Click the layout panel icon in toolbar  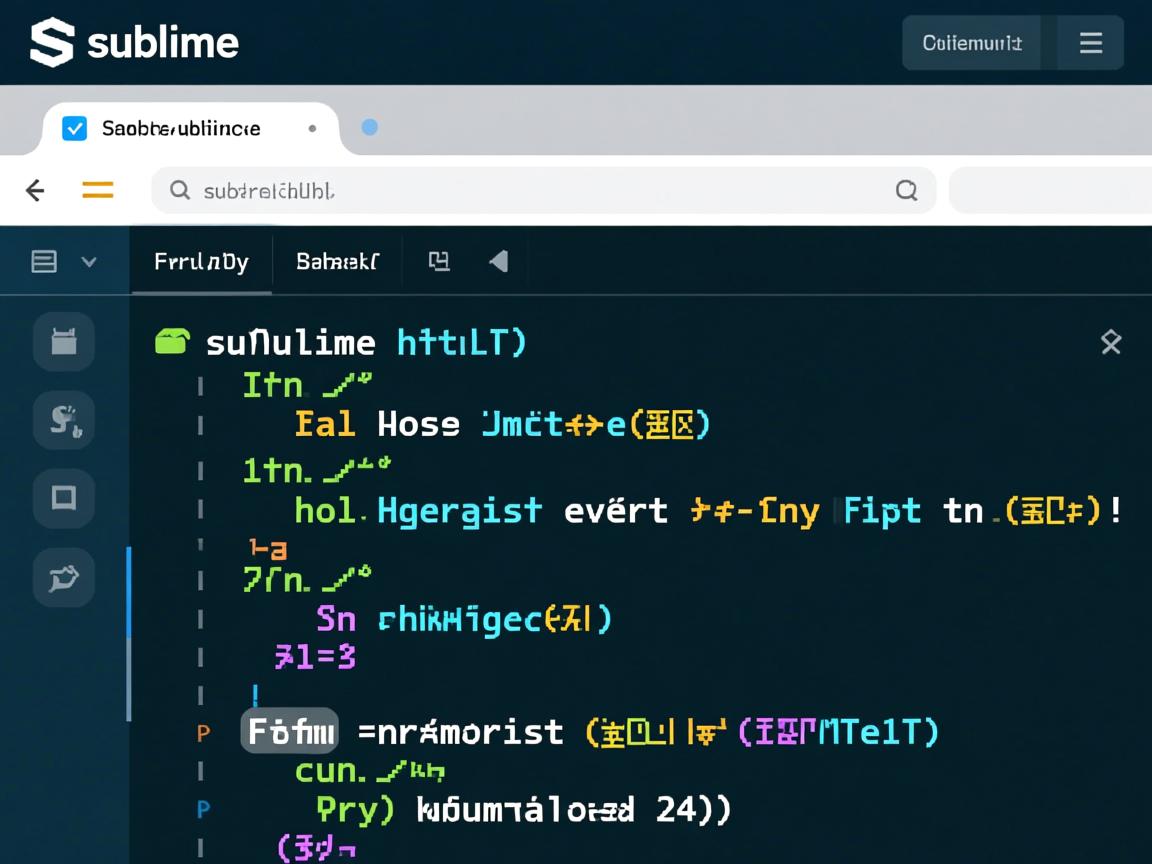44,262
